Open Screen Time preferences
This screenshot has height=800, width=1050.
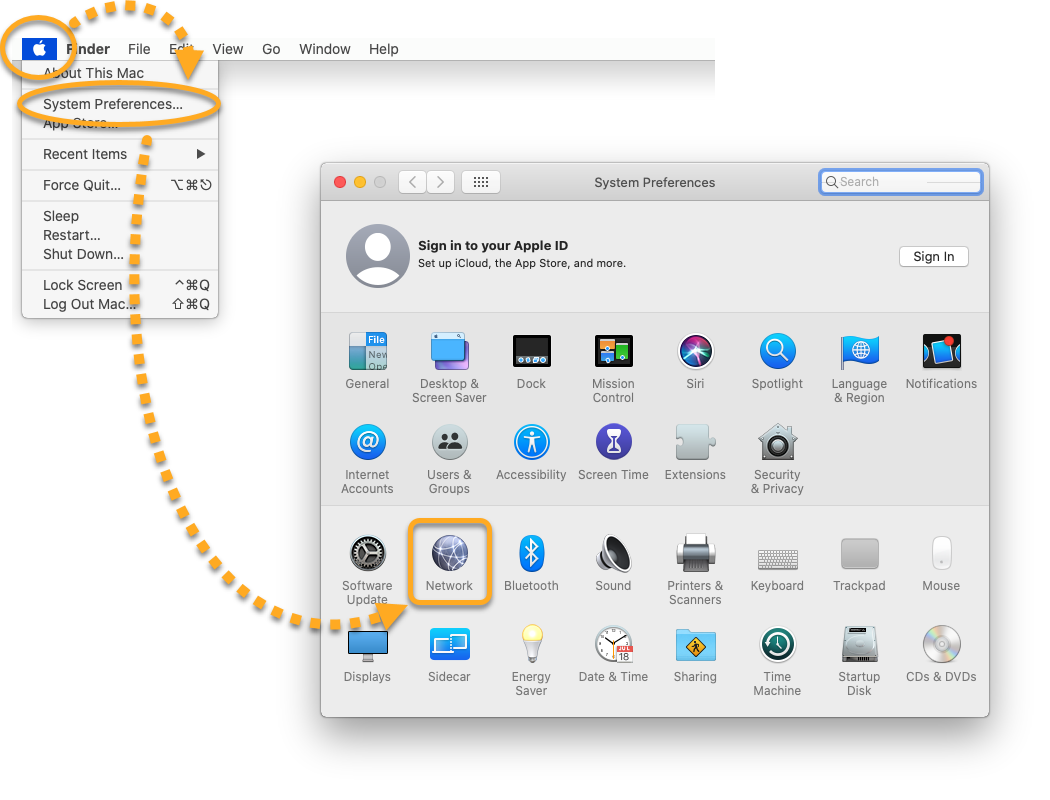click(613, 452)
